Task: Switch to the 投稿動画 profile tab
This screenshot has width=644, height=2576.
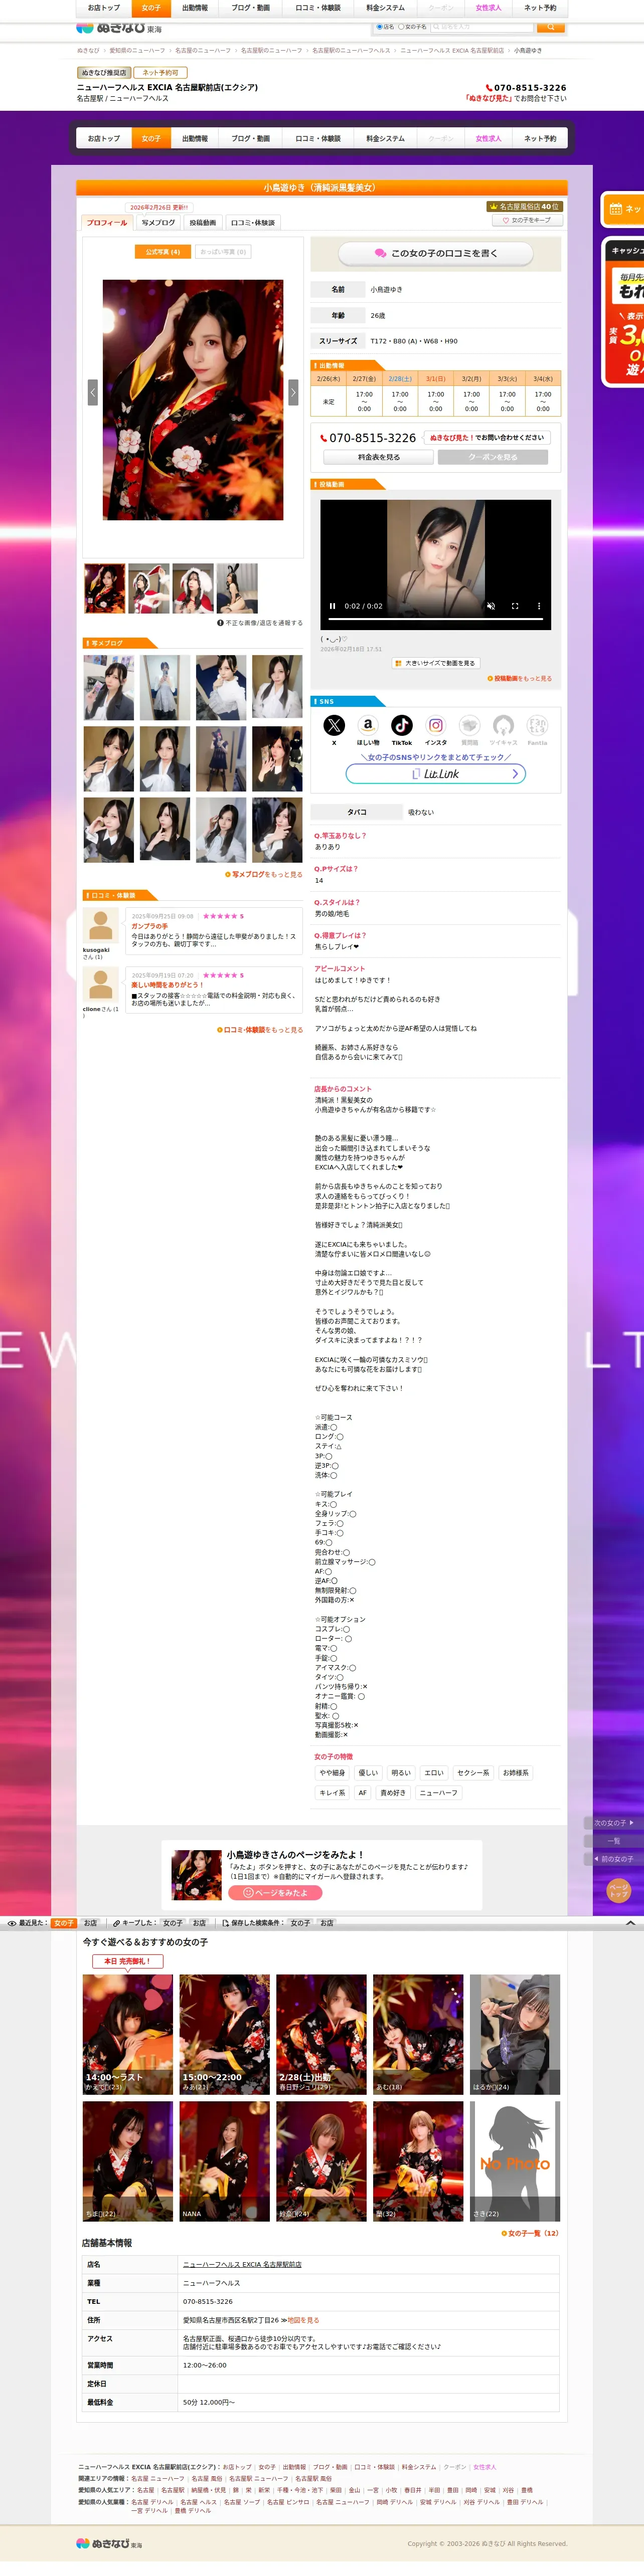Action: tap(203, 223)
